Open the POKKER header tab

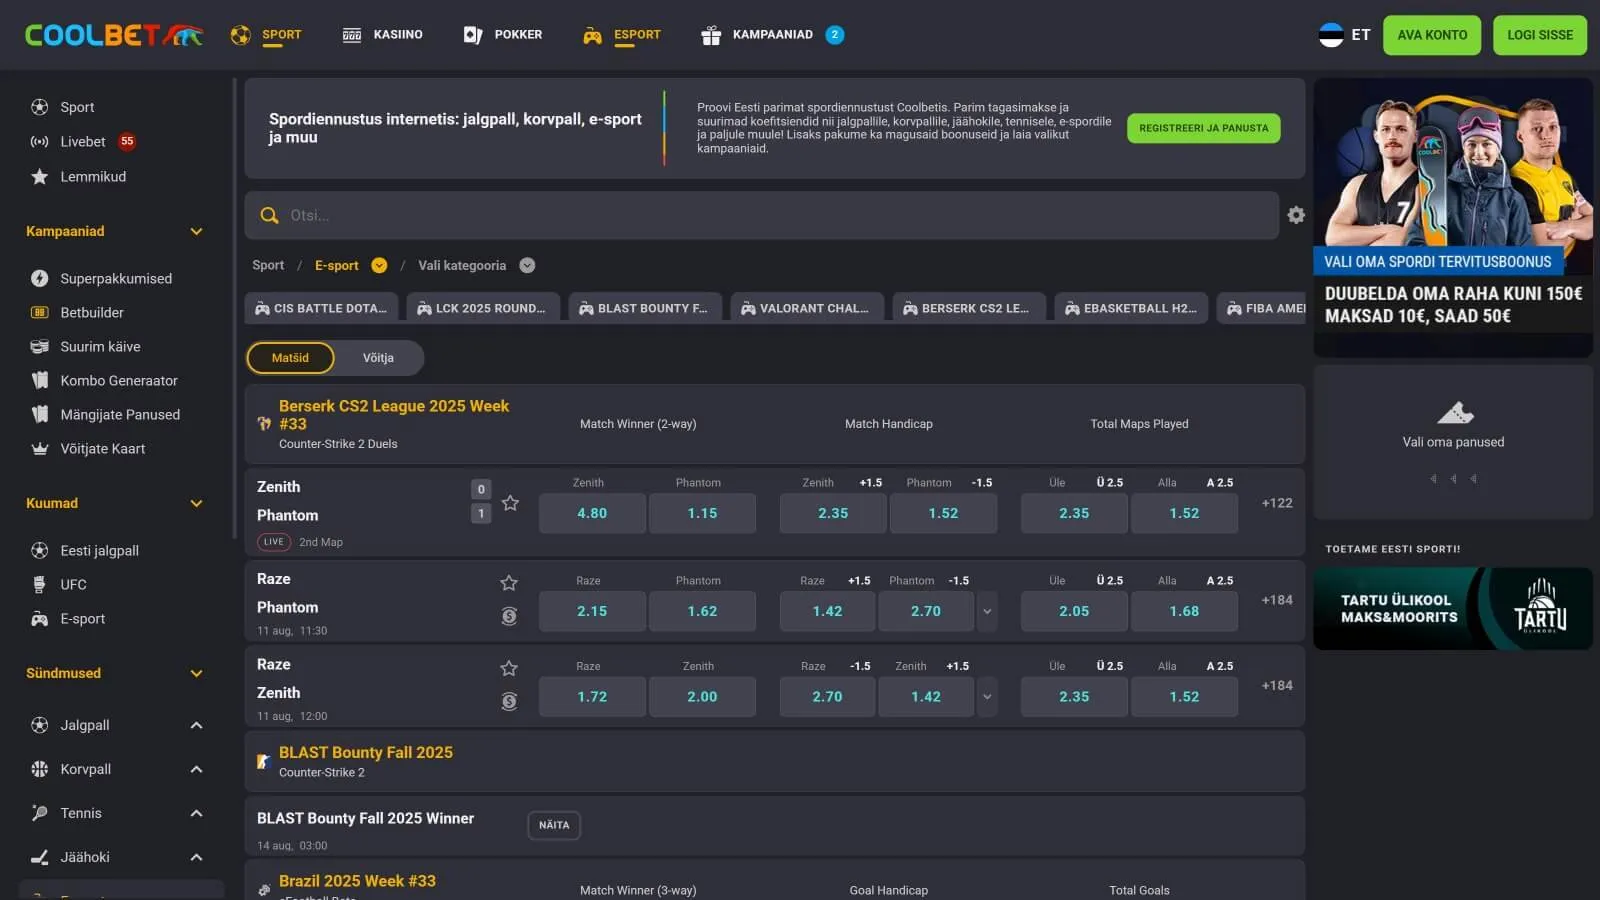click(502, 35)
